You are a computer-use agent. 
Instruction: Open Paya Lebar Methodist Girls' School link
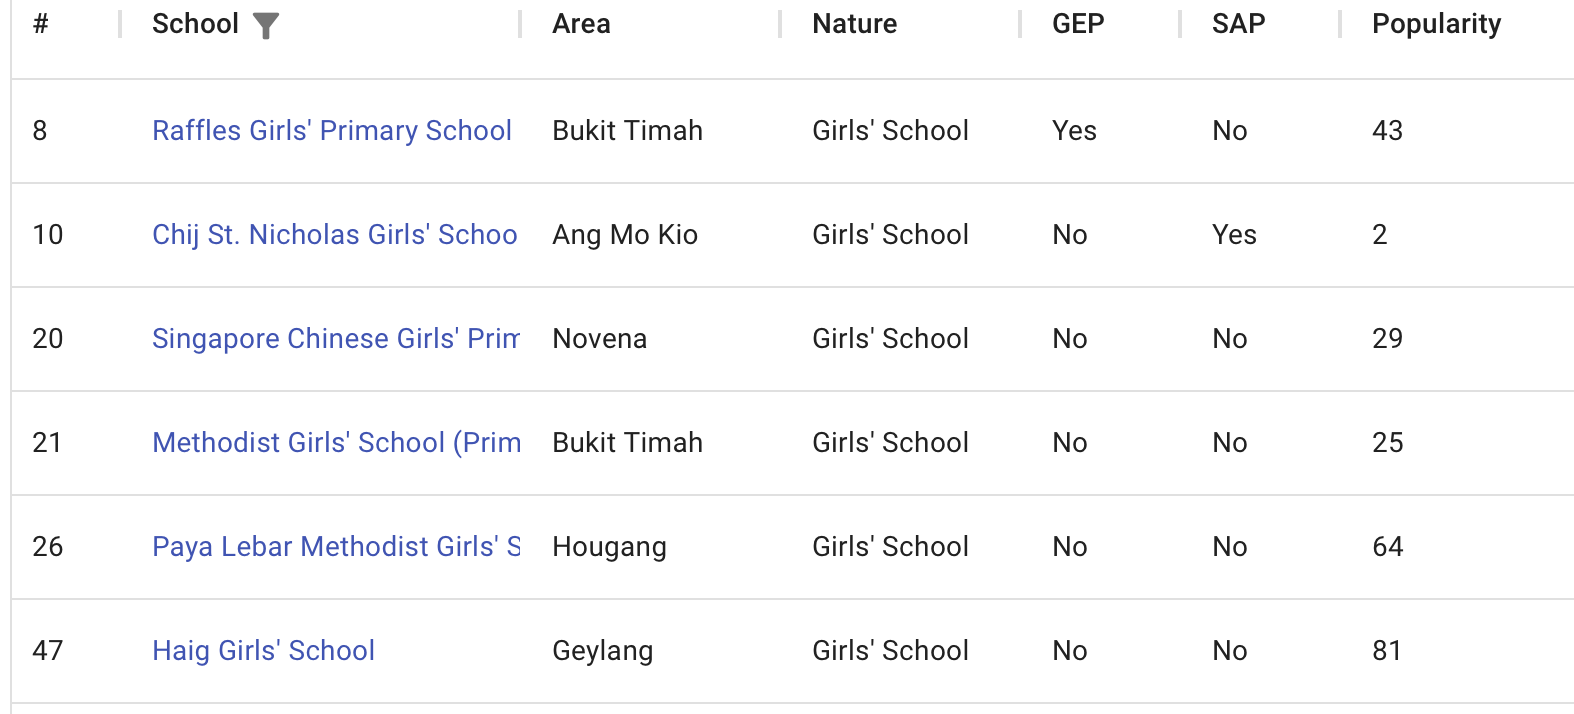pos(336,547)
